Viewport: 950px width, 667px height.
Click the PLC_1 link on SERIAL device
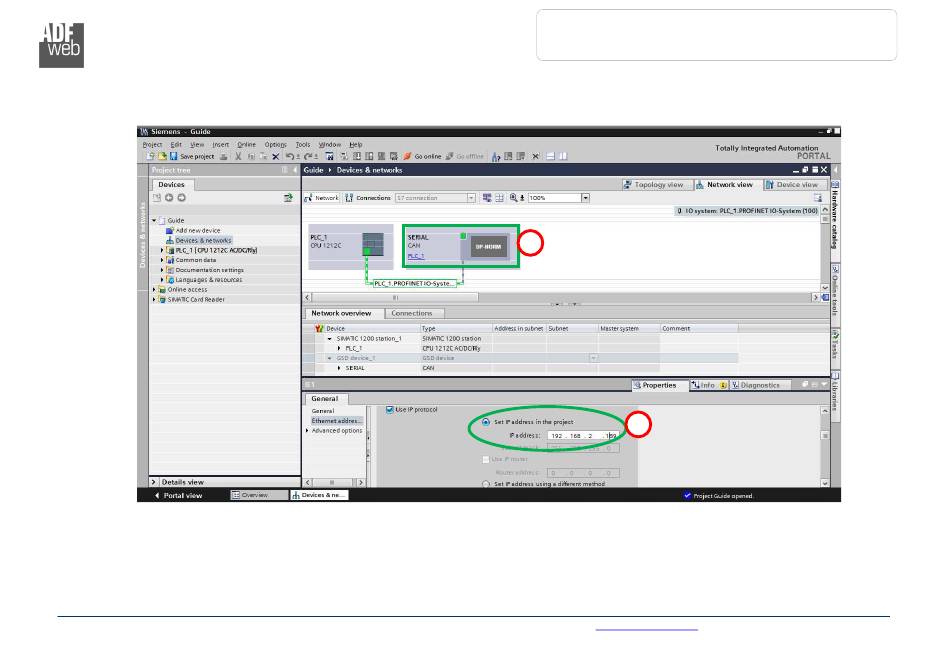tap(416, 256)
